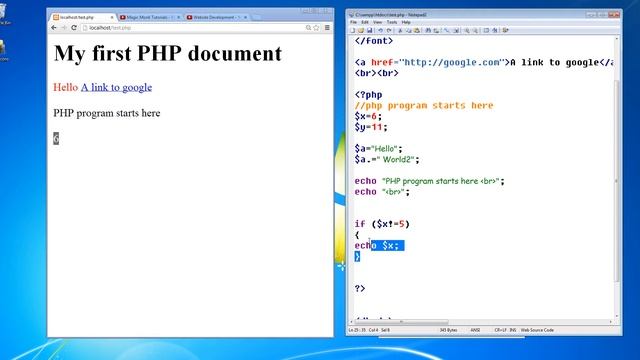The width and height of the screenshot is (640, 360).
Task: Click '345 Bytes' in the Notepad2 status bar
Action: [449, 330]
